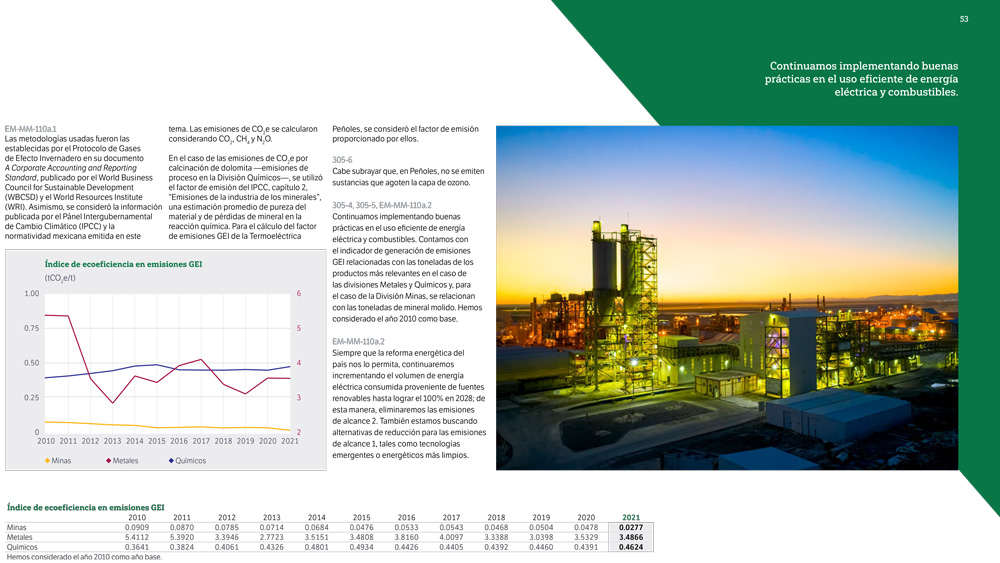Image resolution: width=1000 pixels, height=563 pixels.
Task: Open the industrial plant photo at dusk
Action: coord(727,298)
